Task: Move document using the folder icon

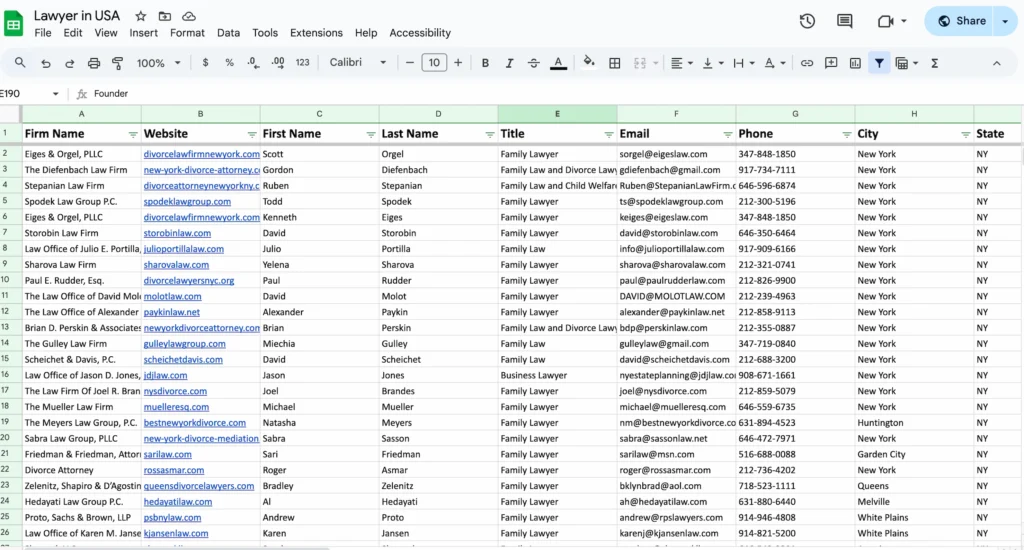Action: click(165, 16)
